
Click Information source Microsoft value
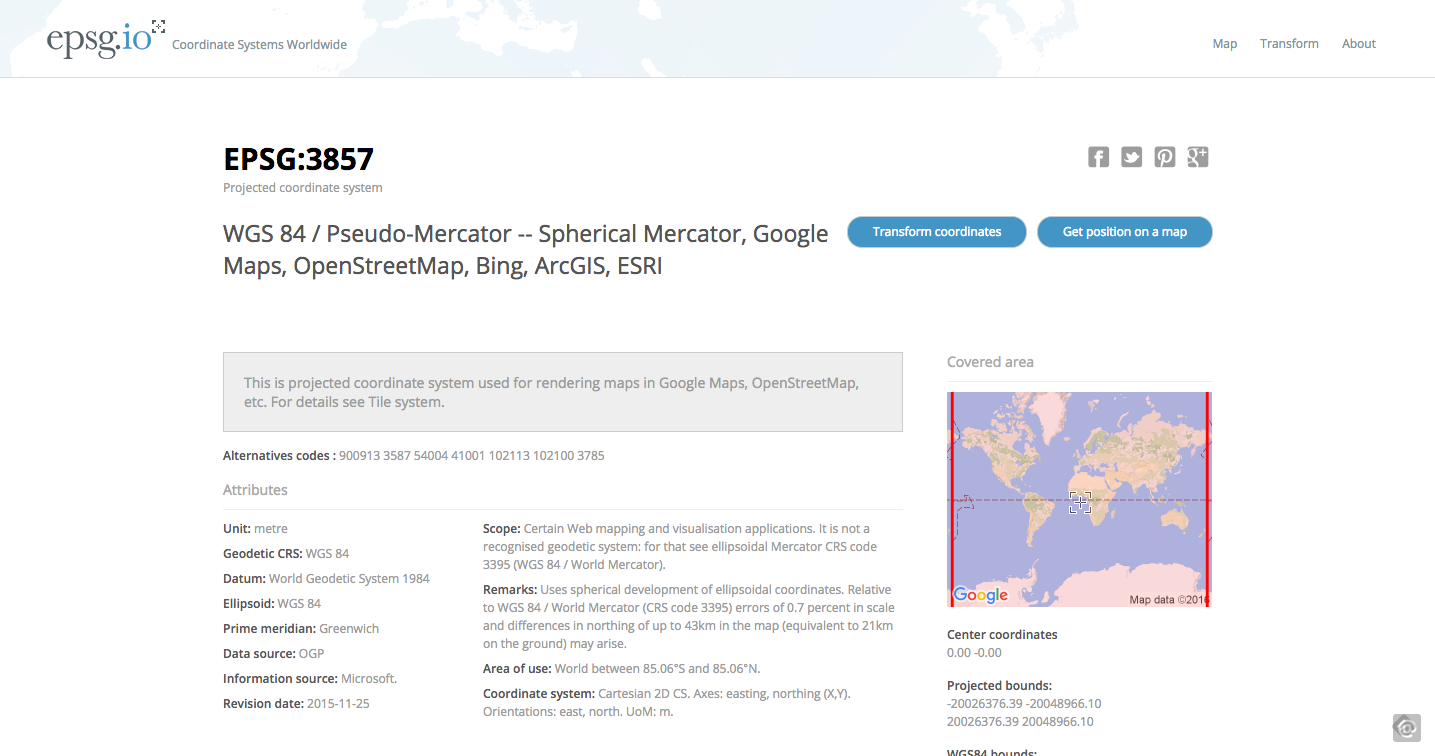pos(369,679)
